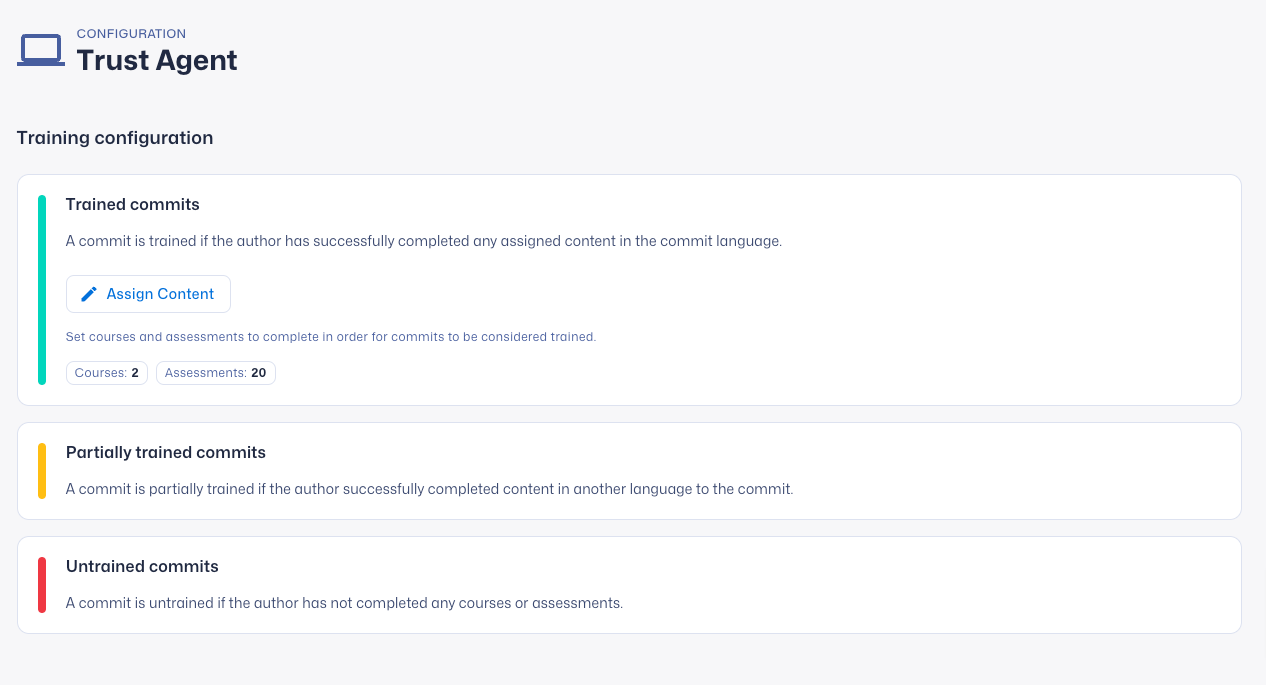The width and height of the screenshot is (1266, 685).
Task: Select the Trained commits card
Action: tap(628, 289)
